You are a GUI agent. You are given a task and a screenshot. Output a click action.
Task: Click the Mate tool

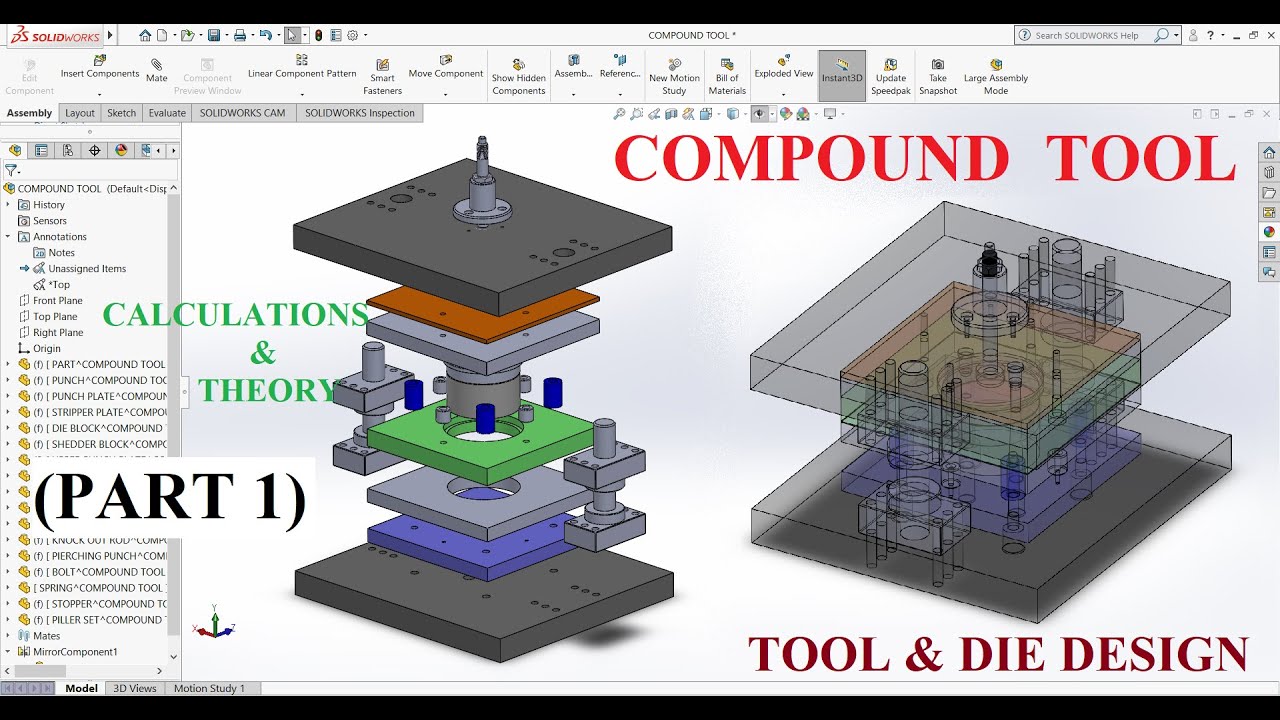(x=157, y=71)
